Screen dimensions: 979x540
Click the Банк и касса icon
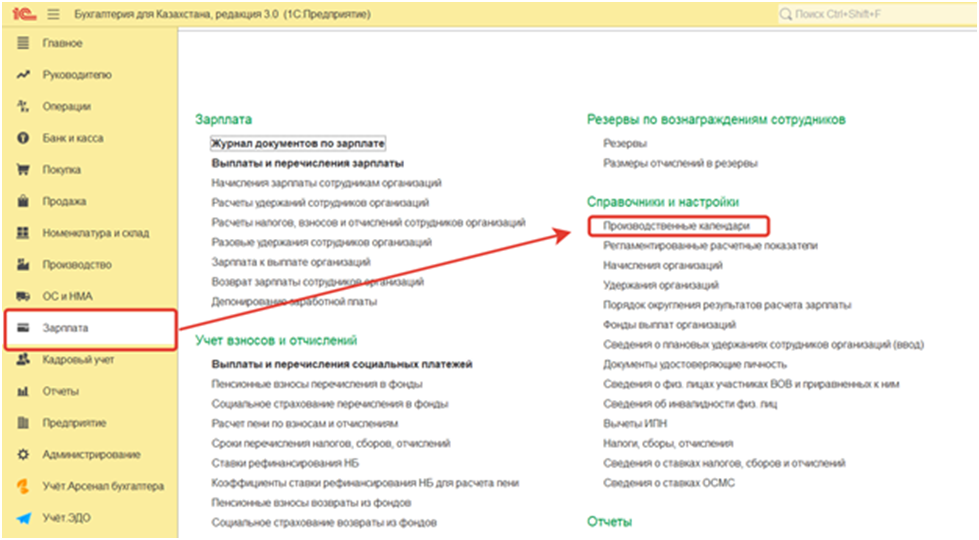(22, 138)
